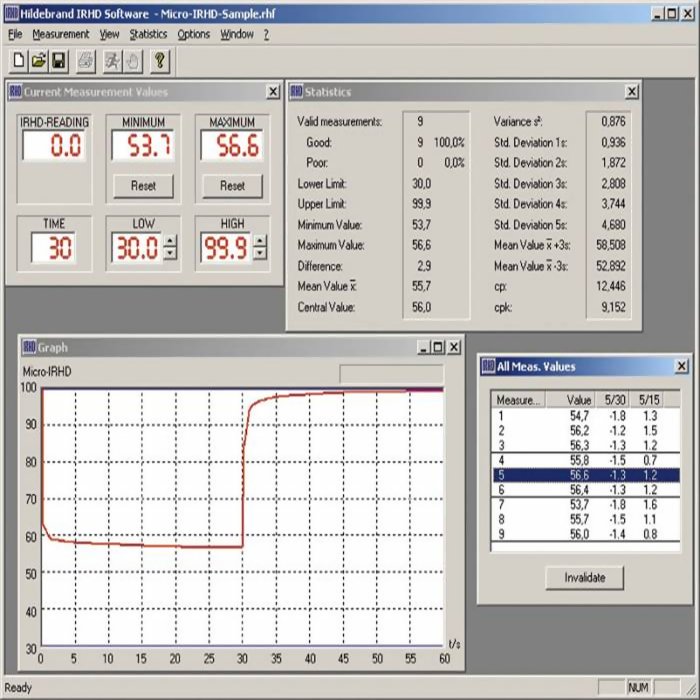Click the New file toolbar icon
This screenshot has width=700, height=700.
pos(18,62)
